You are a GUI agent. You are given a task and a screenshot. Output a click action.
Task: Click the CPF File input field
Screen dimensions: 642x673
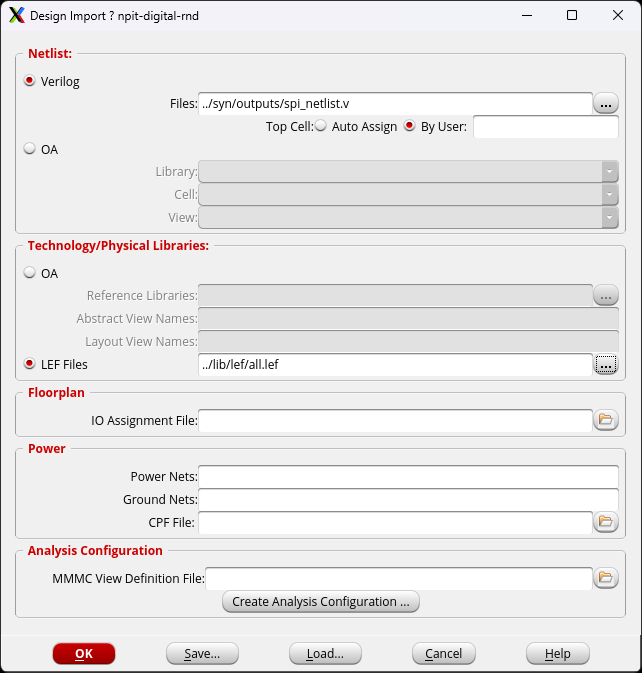pyautogui.click(x=395, y=523)
